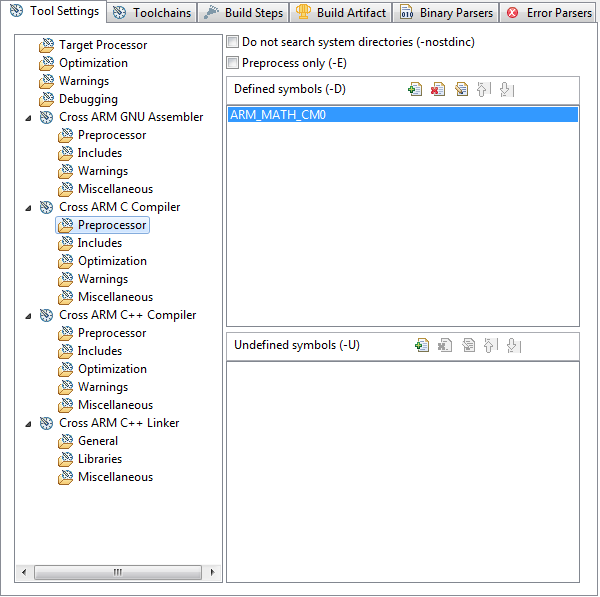Screen dimensions: 600x597
Task: Open C Compiler Includes settings
Action: click(90, 243)
